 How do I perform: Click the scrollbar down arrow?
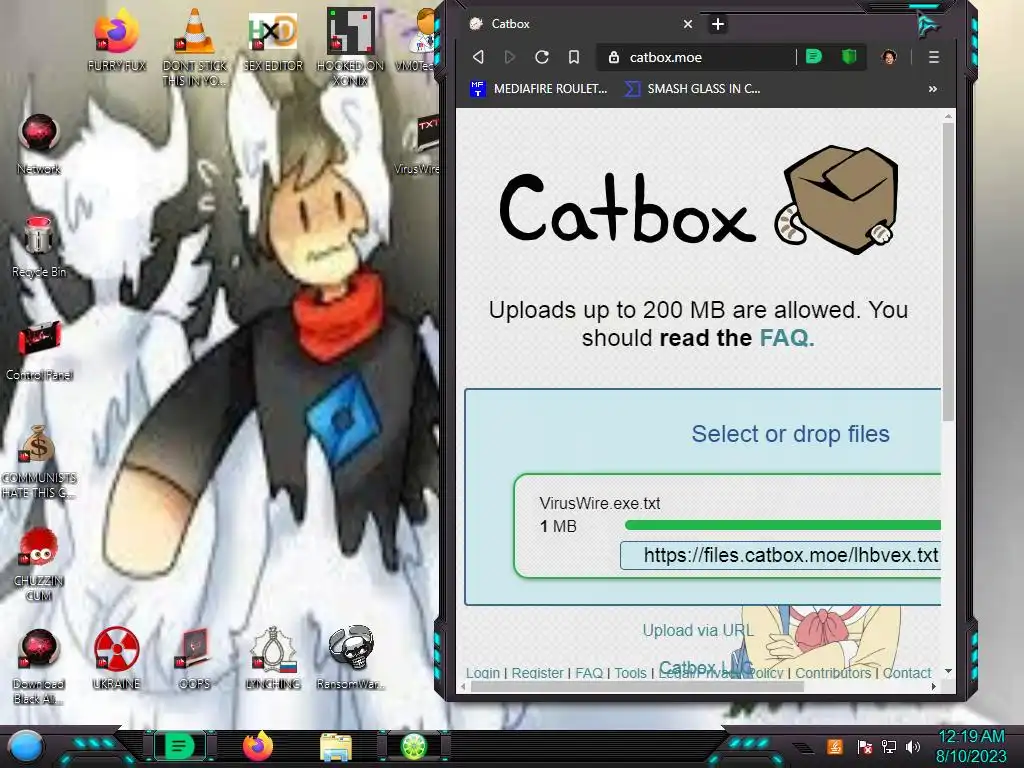[x=948, y=671]
